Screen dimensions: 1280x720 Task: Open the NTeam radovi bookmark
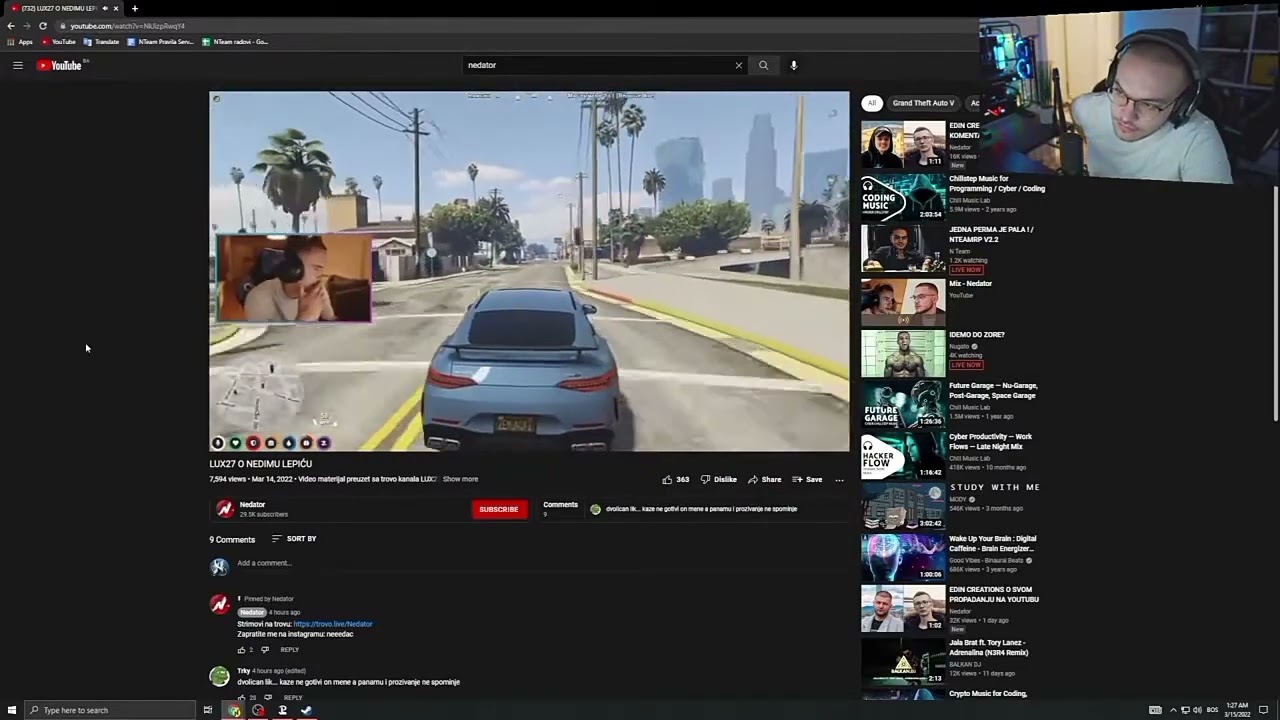coord(235,42)
